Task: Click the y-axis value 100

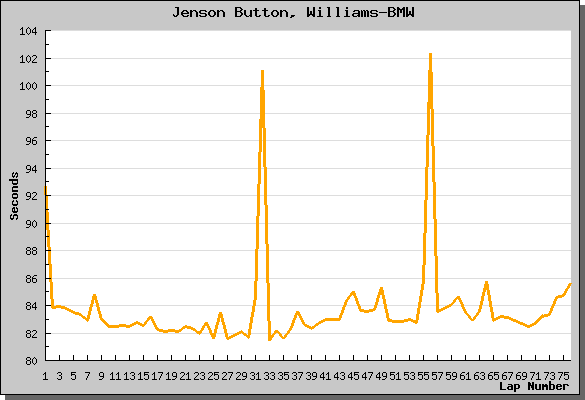Action: pos(28,86)
